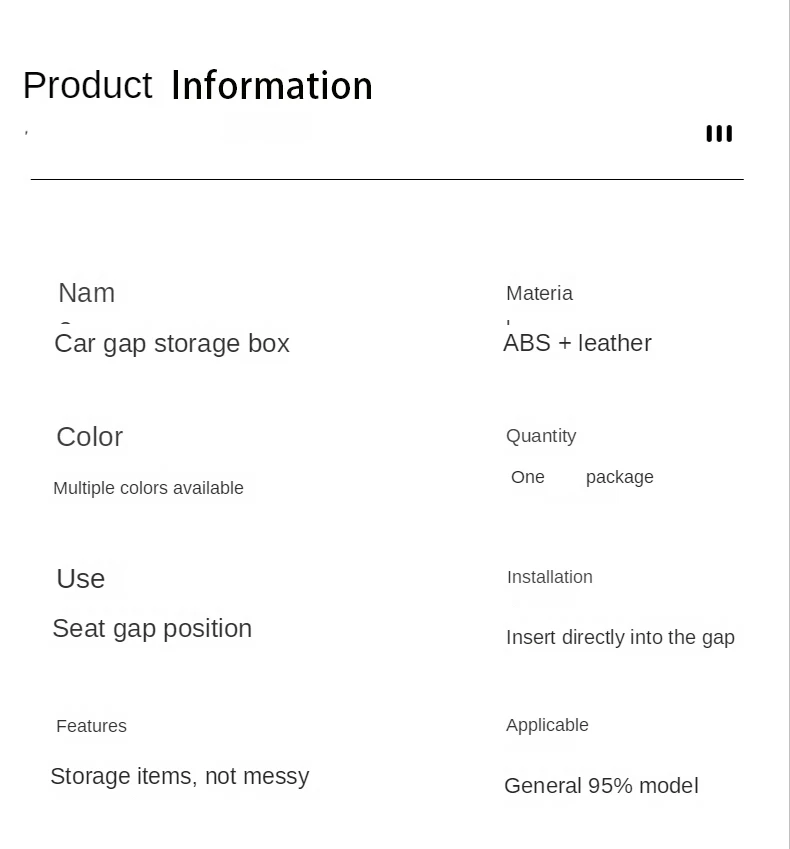This screenshot has height=849, width=790.
Task: Click the Car gap storage box text
Action: [x=172, y=344]
